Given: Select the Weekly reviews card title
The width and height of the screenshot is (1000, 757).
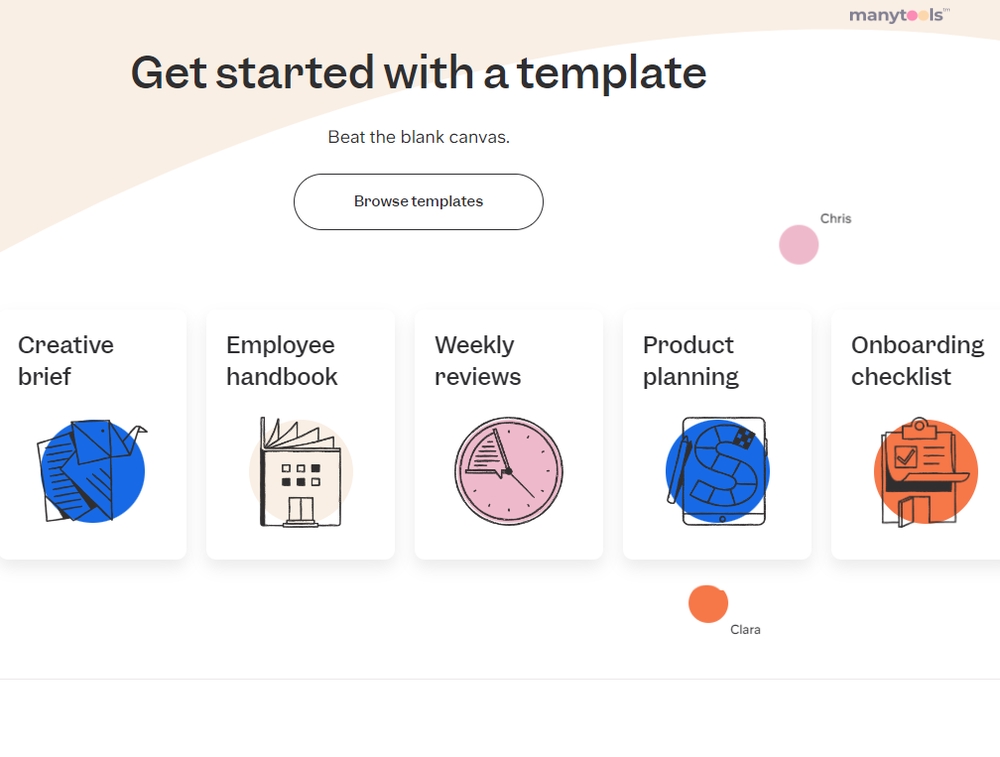Looking at the screenshot, I should pos(478,360).
